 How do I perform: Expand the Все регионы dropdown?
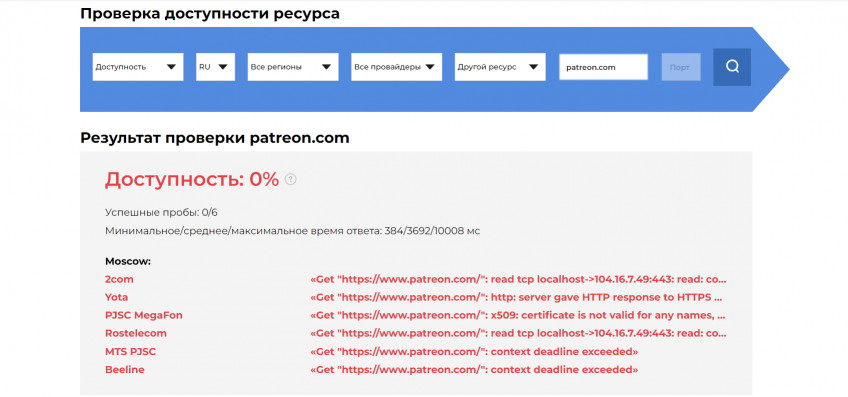pyautogui.click(x=293, y=67)
